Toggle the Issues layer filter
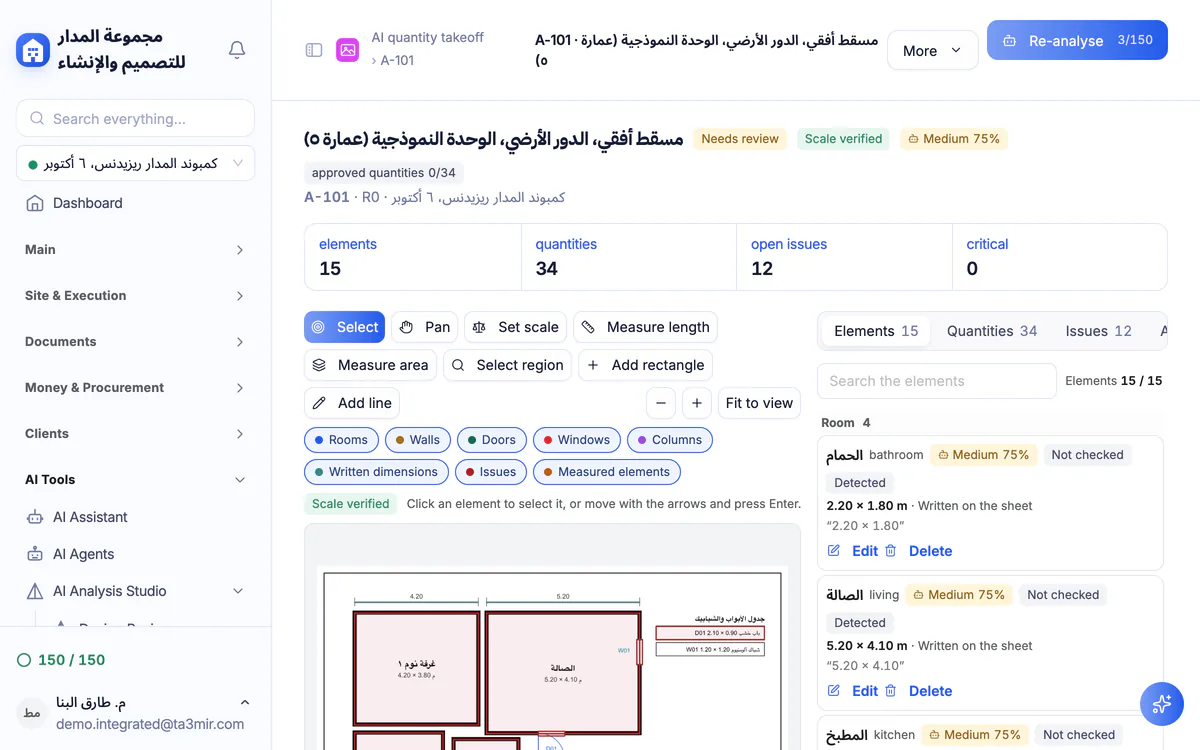The height and width of the screenshot is (750, 1200). click(x=490, y=472)
